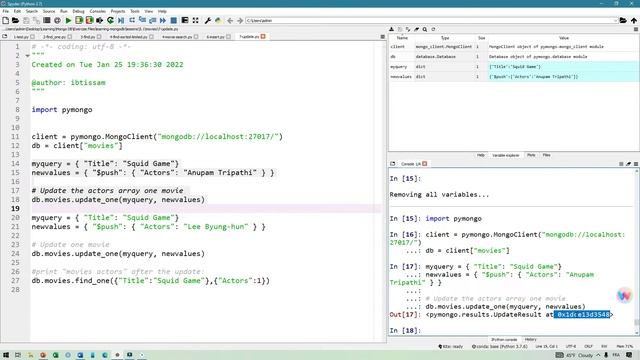Image resolution: width=640 pixels, height=360 pixels.
Task: Re-run last script icon
Action: pyautogui.click(x=110, y=20)
